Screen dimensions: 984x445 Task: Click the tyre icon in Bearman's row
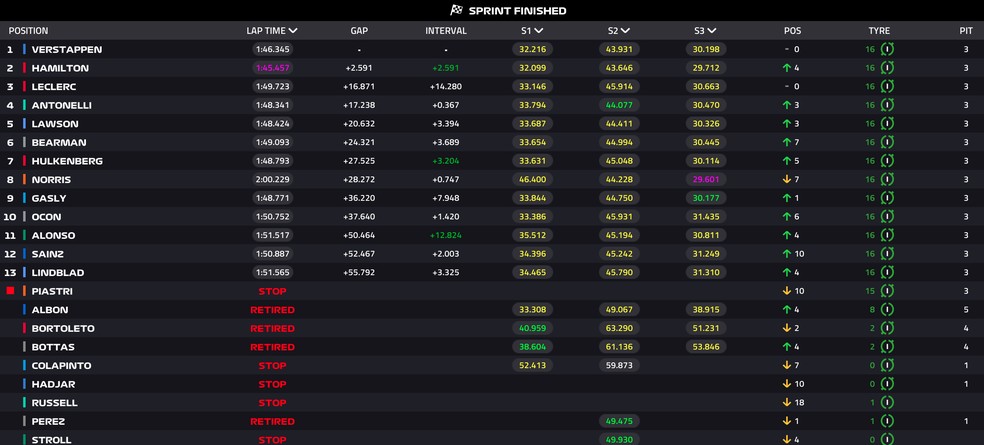pos(887,142)
